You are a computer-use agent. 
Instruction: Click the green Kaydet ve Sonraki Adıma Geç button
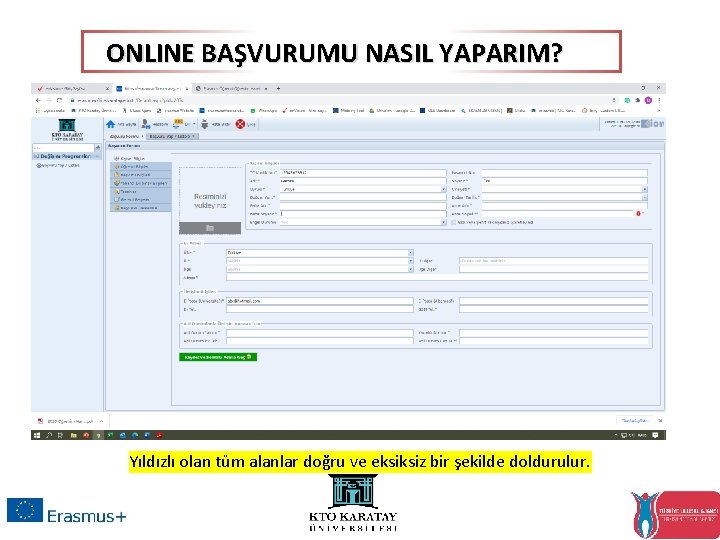point(218,357)
